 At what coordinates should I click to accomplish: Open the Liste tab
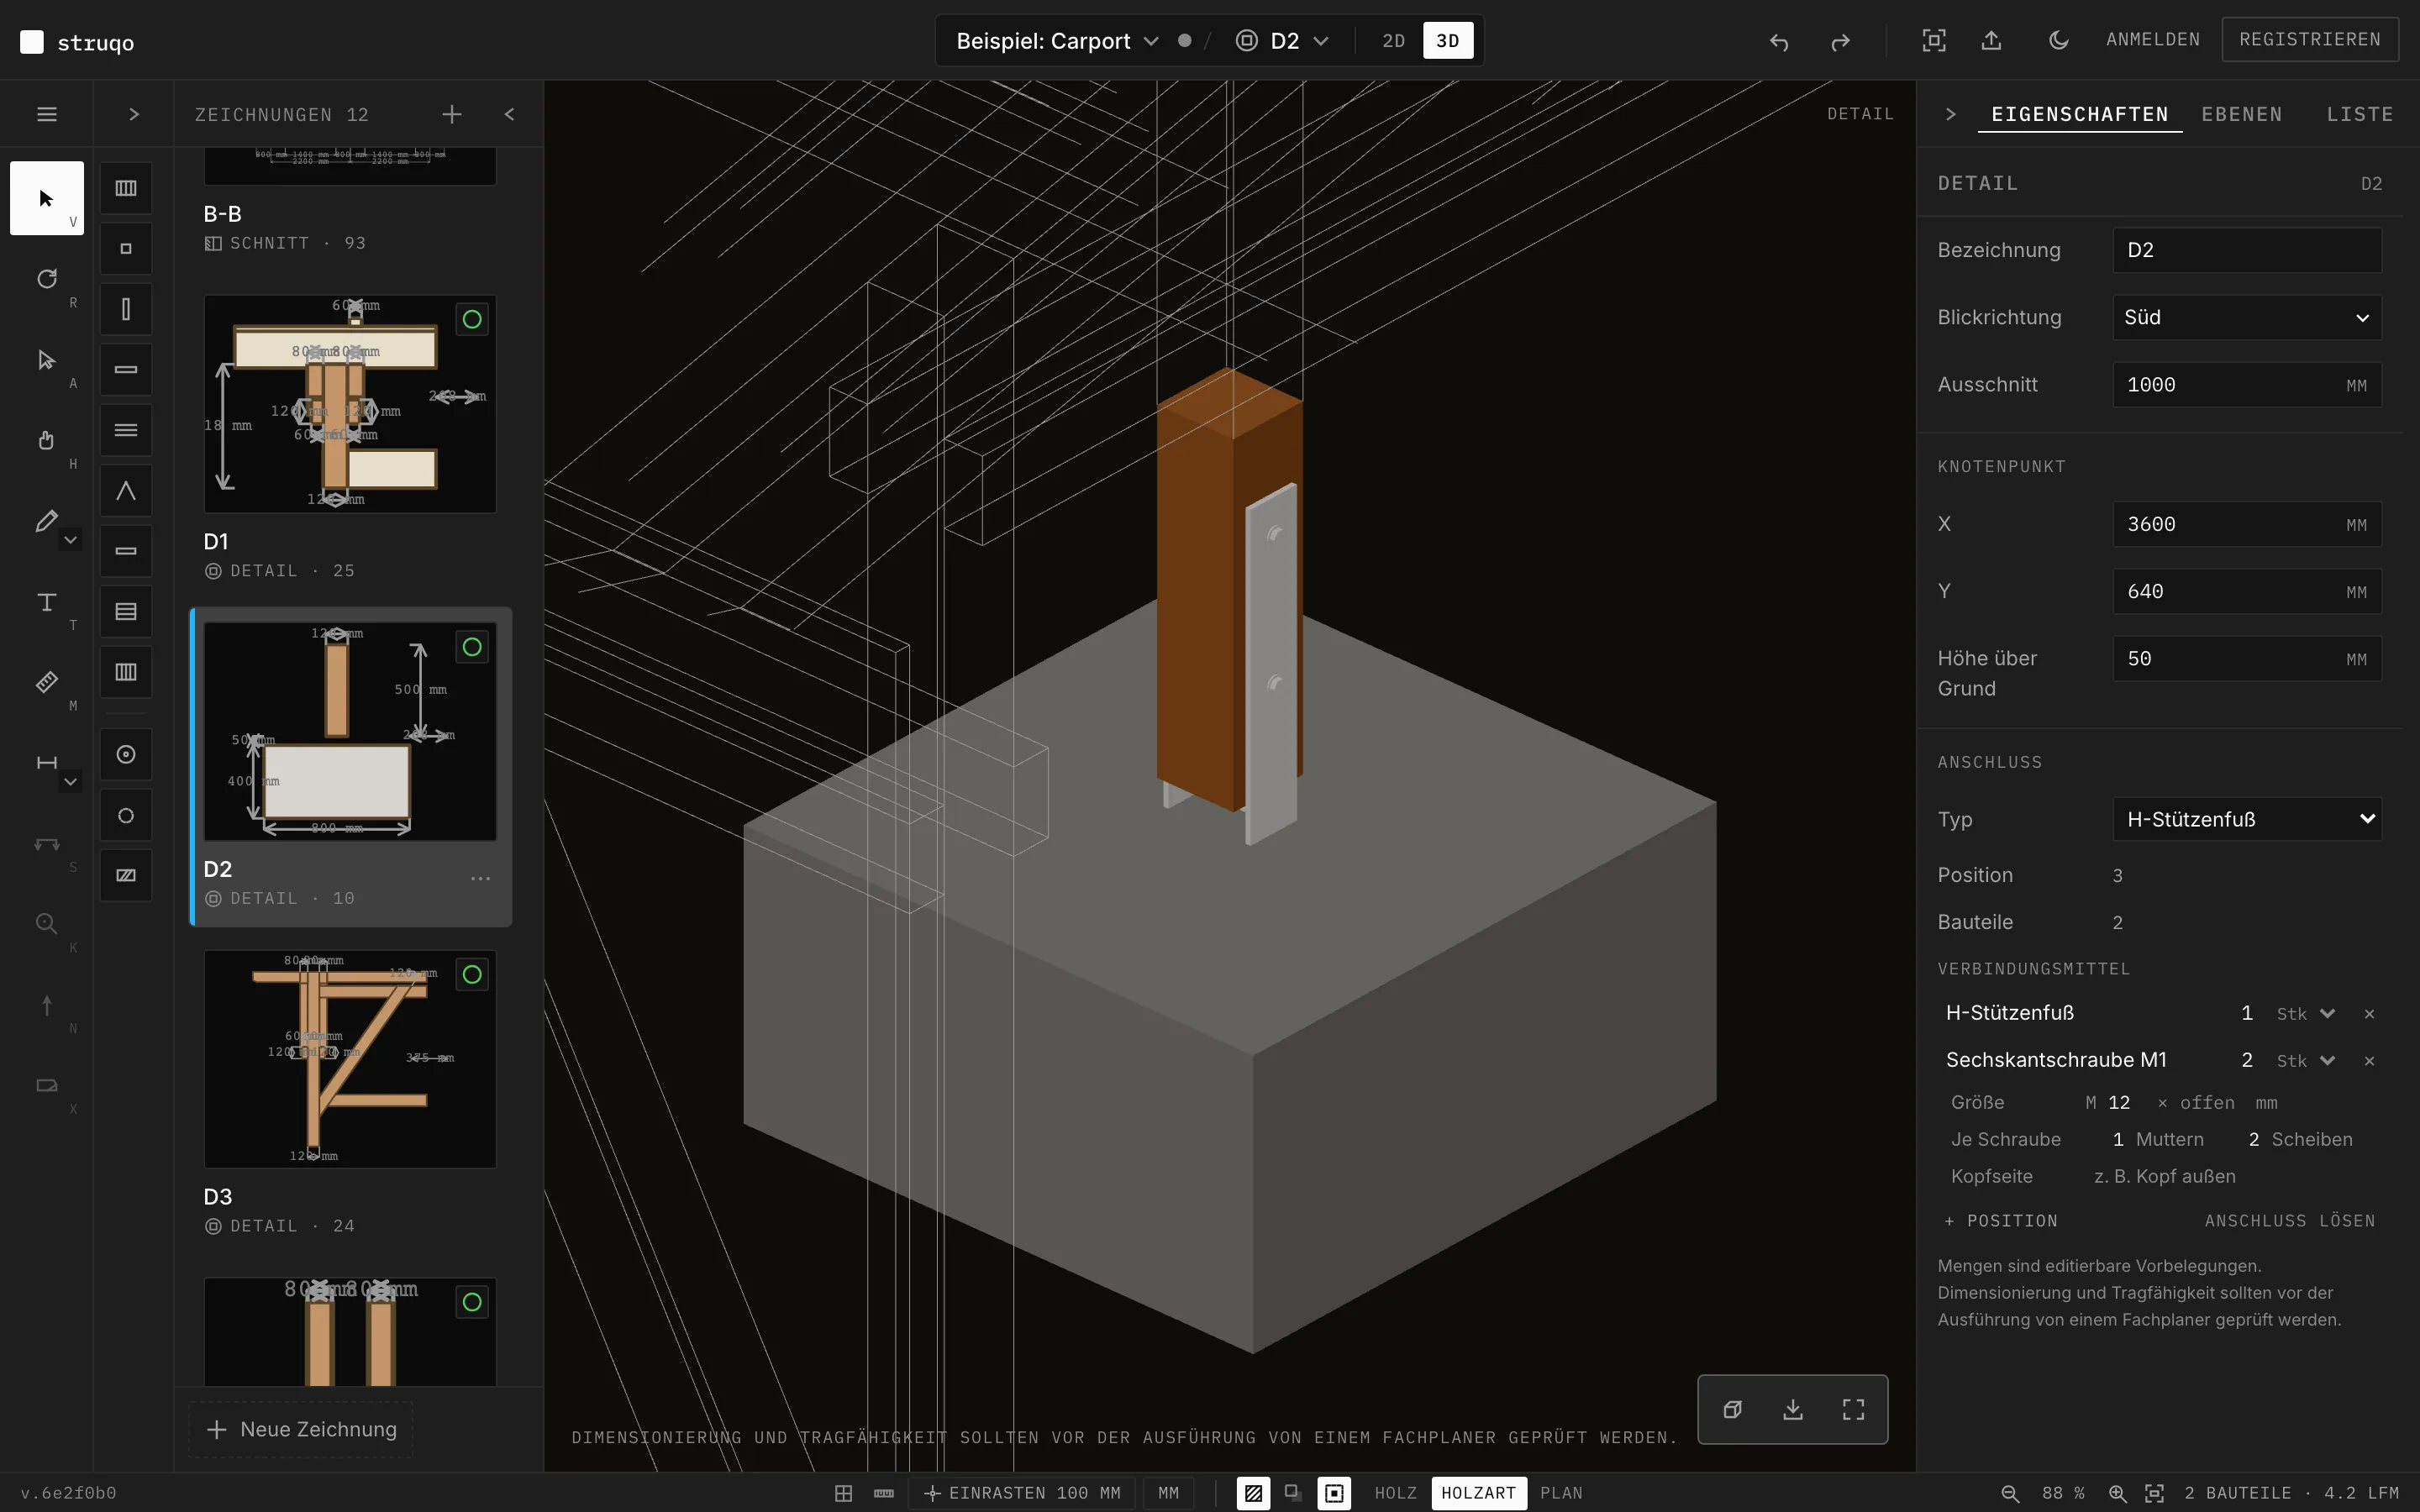pyautogui.click(x=2359, y=114)
